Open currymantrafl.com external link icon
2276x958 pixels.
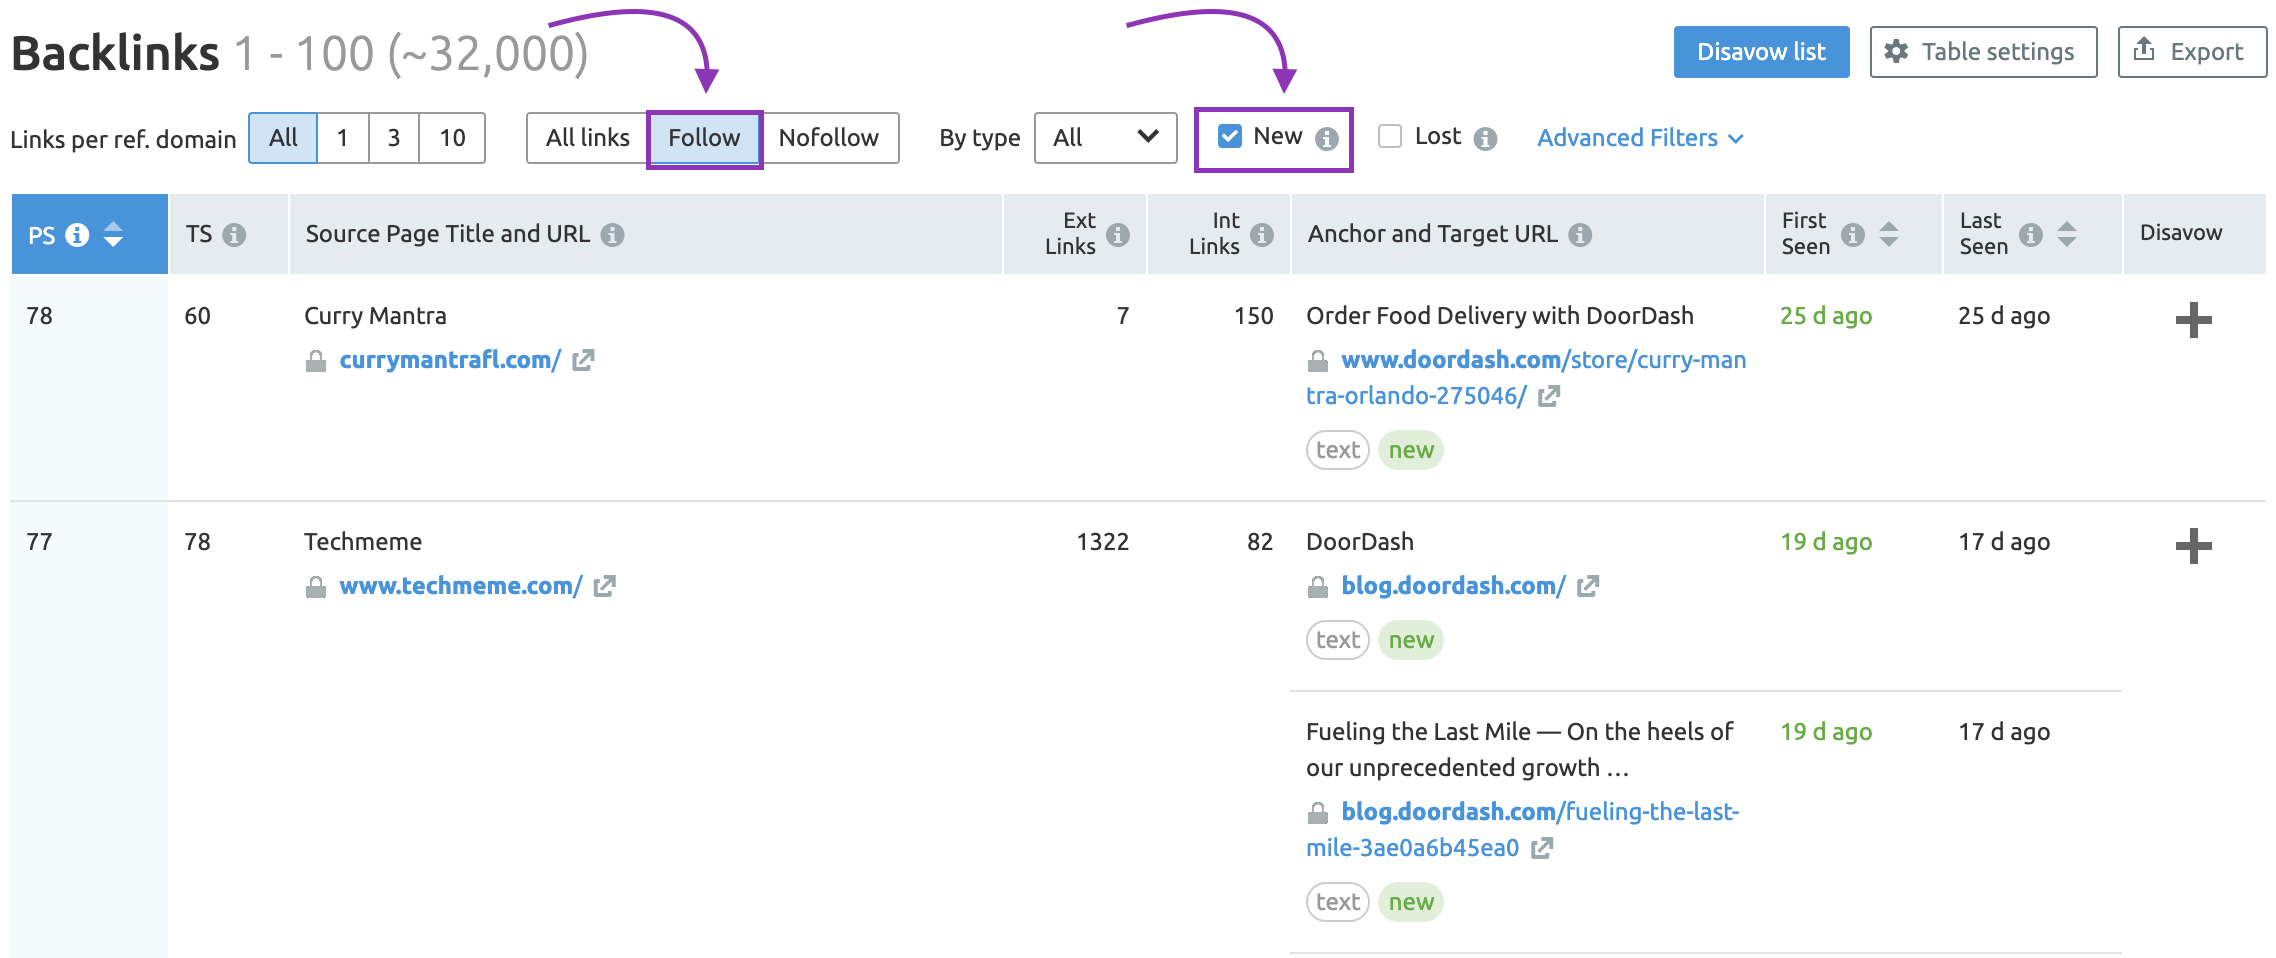coord(584,360)
